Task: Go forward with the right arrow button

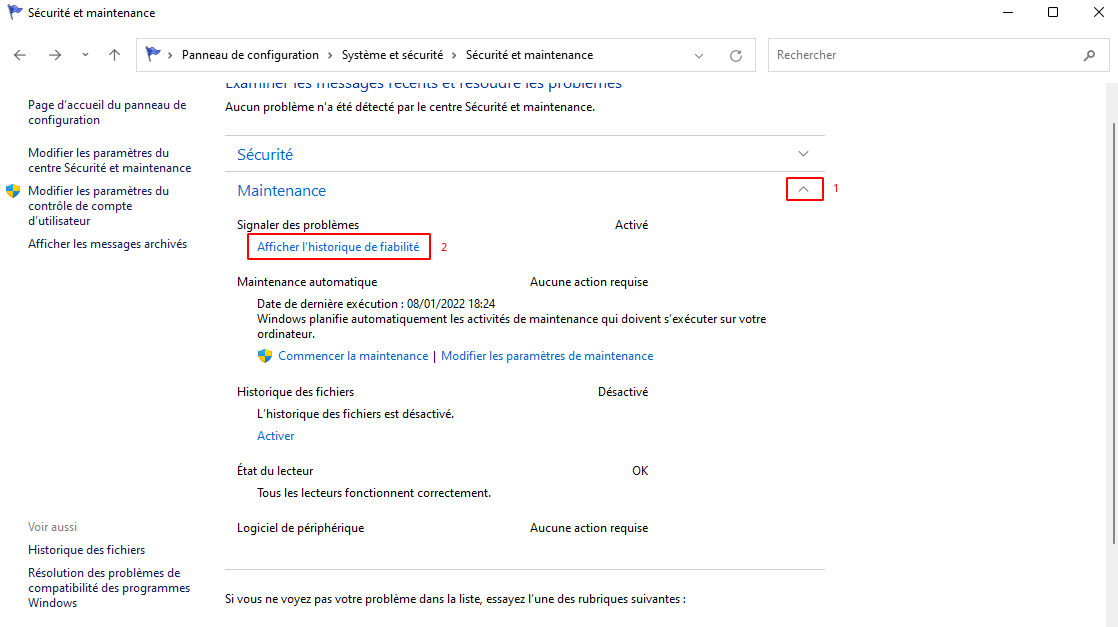Action: pyautogui.click(x=55, y=55)
